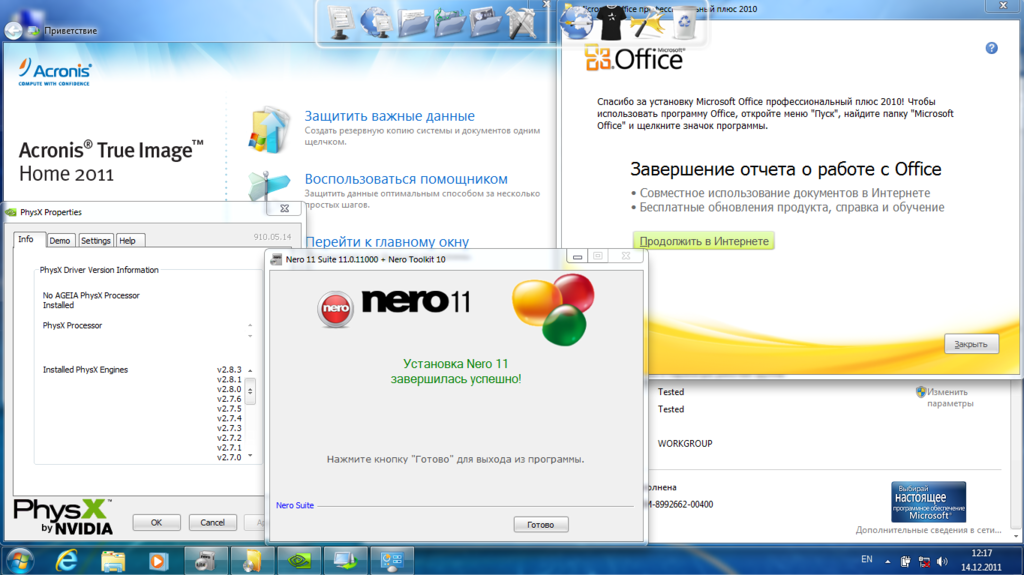Click the network disconnected tray icon
This screenshot has width=1024, height=575.
click(x=924, y=561)
